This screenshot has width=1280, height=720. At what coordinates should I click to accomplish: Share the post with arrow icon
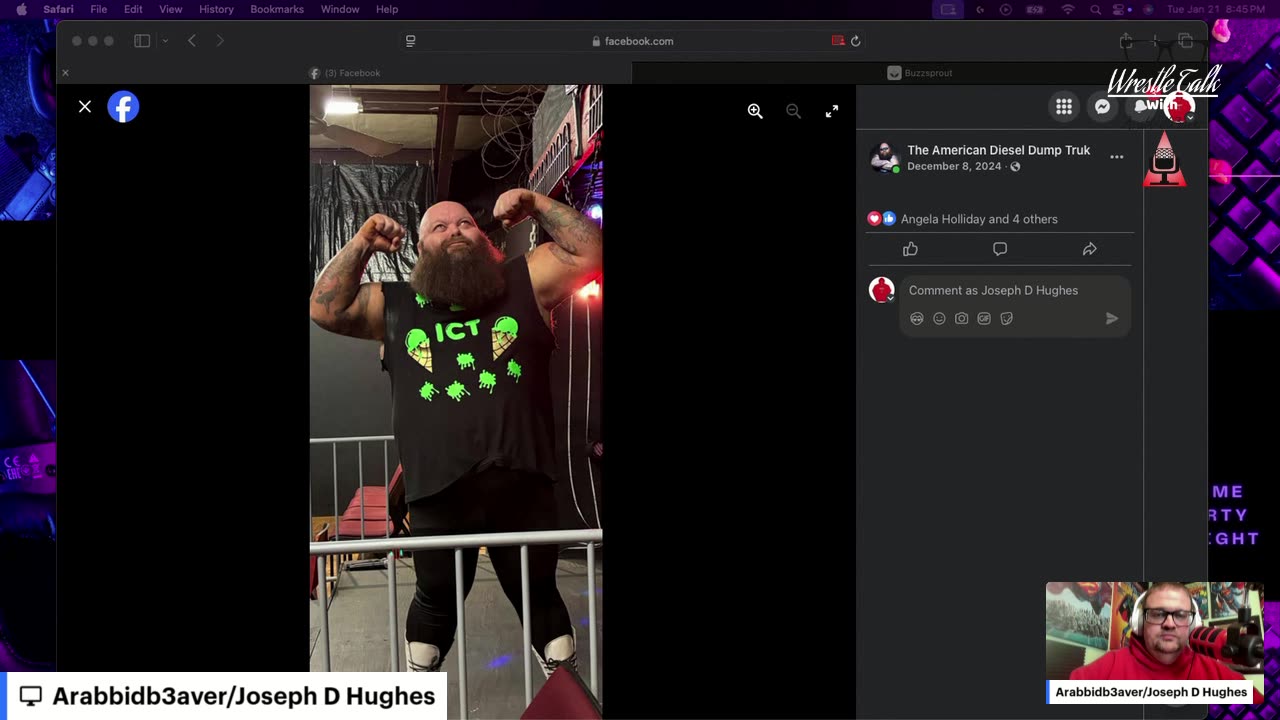[1089, 249]
